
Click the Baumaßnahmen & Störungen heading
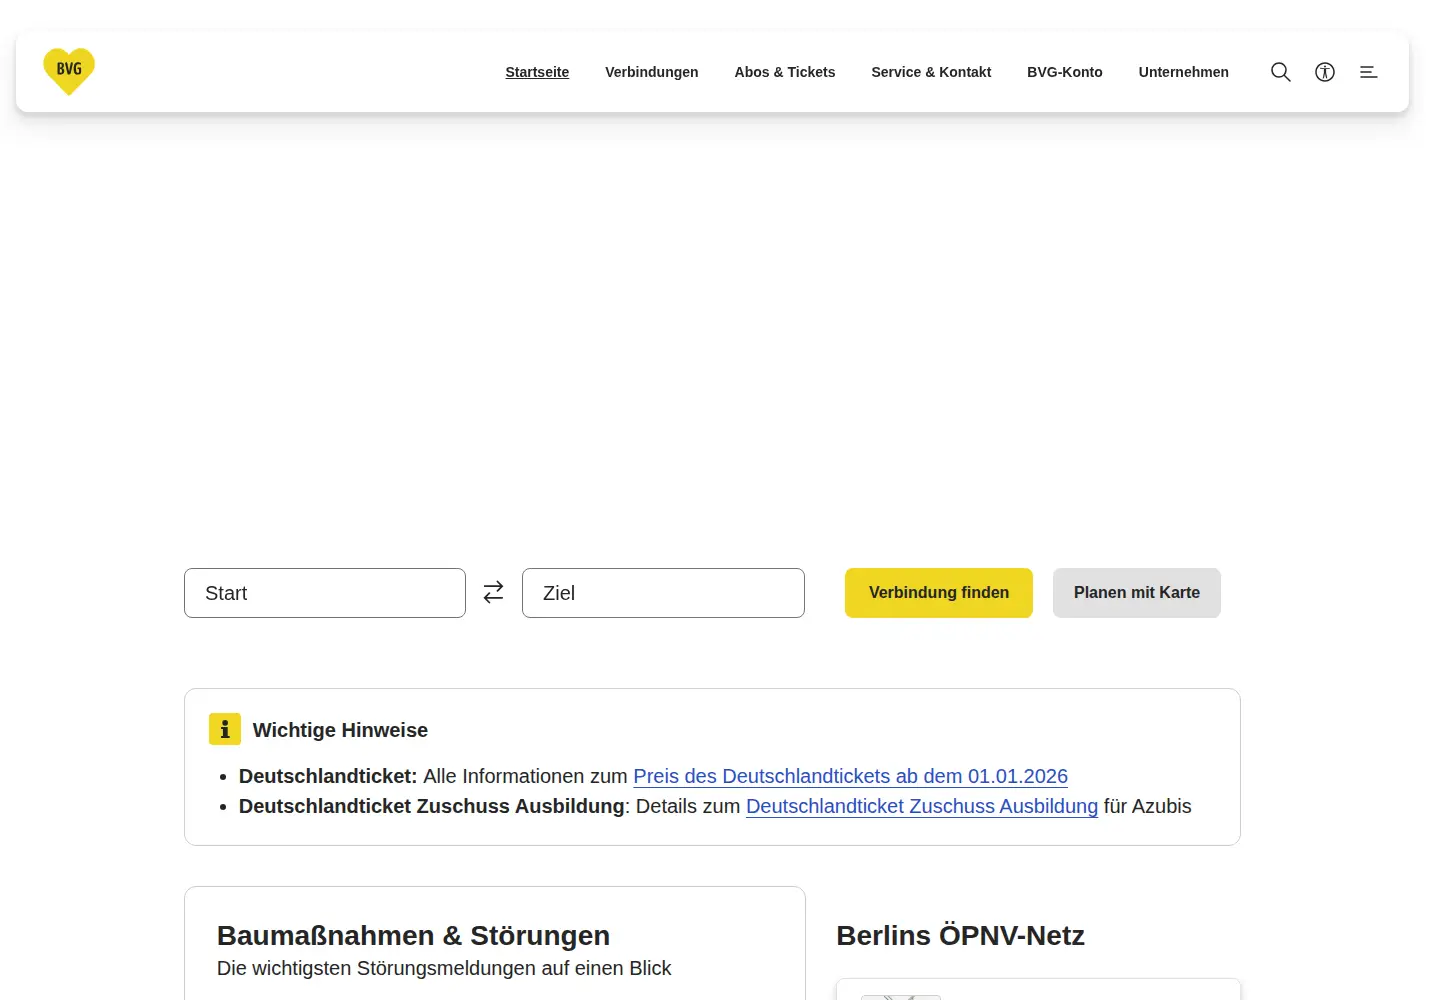pos(413,935)
